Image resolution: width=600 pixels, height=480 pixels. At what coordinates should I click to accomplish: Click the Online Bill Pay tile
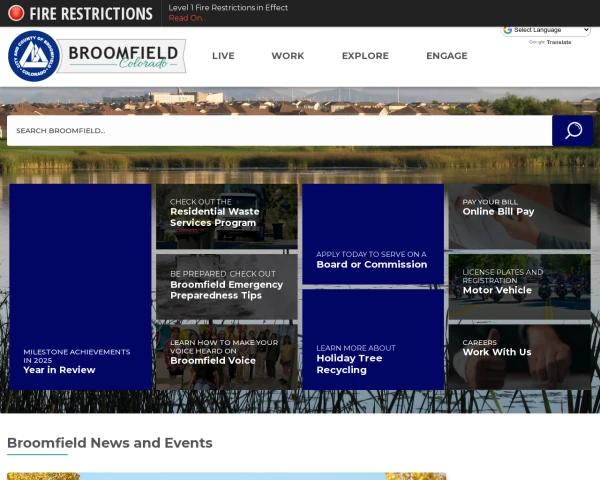pyautogui.click(x=519, y=216)
